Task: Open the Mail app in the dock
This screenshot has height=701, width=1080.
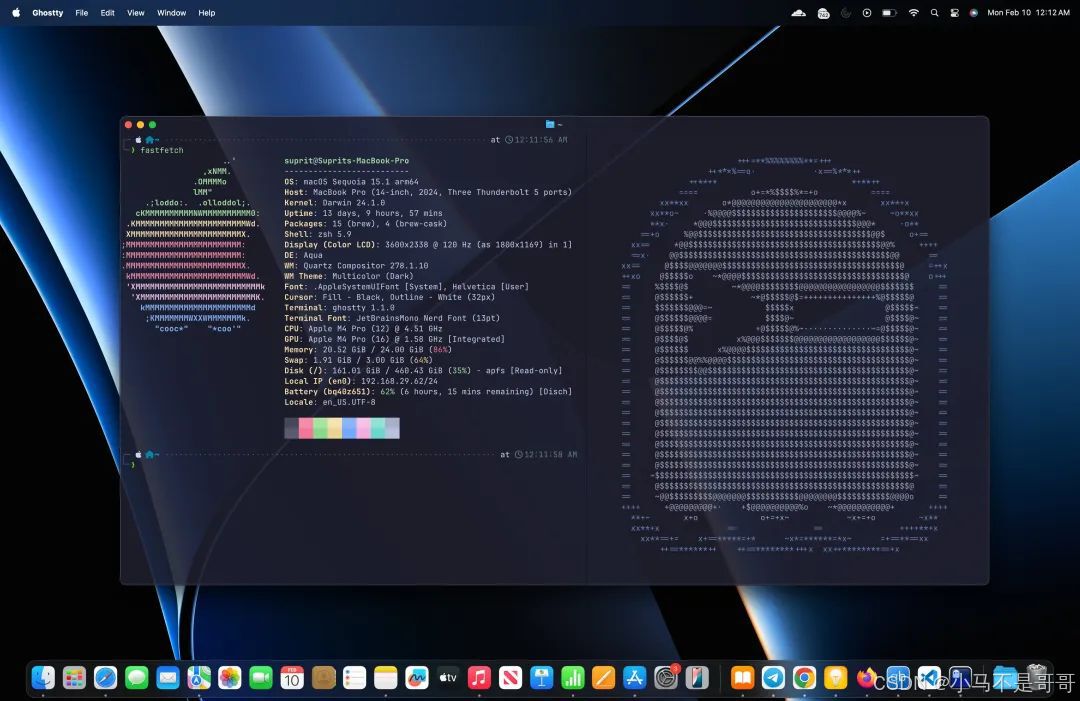Action: (167, 678)
